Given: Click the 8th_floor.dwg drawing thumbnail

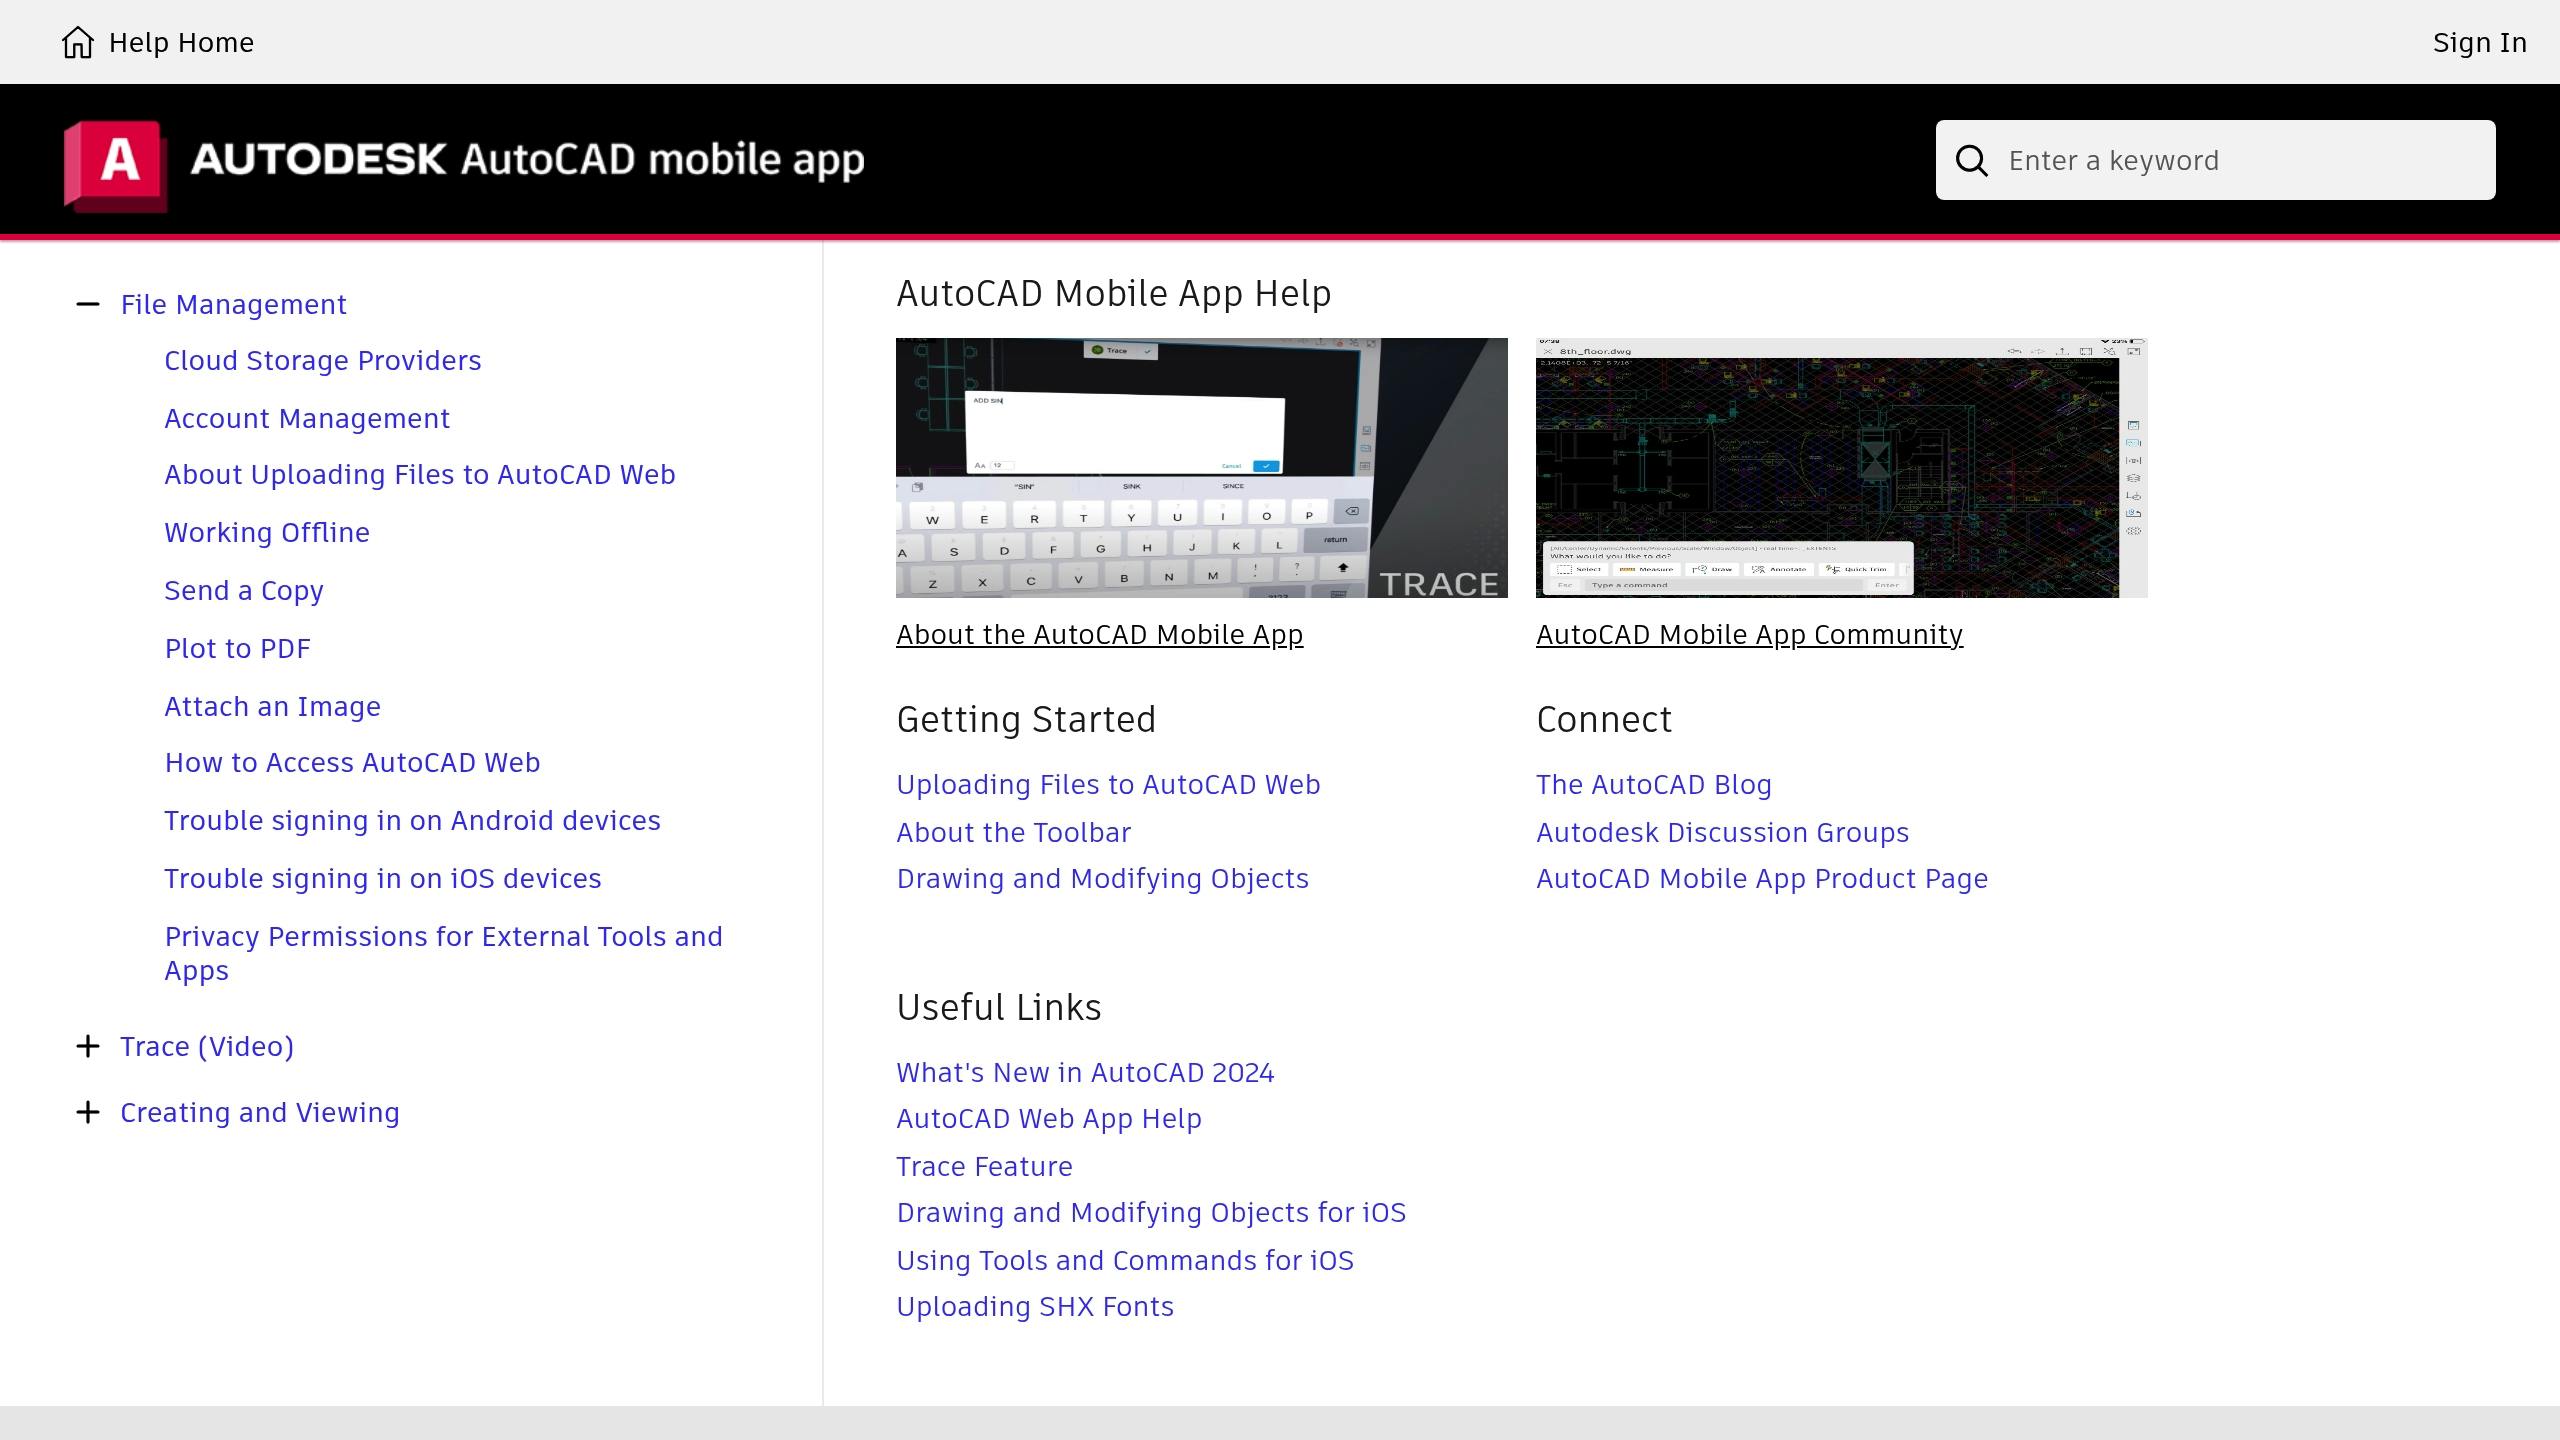Looking at the screenshot, I should pyautogui.click(x=1841, y=467).
